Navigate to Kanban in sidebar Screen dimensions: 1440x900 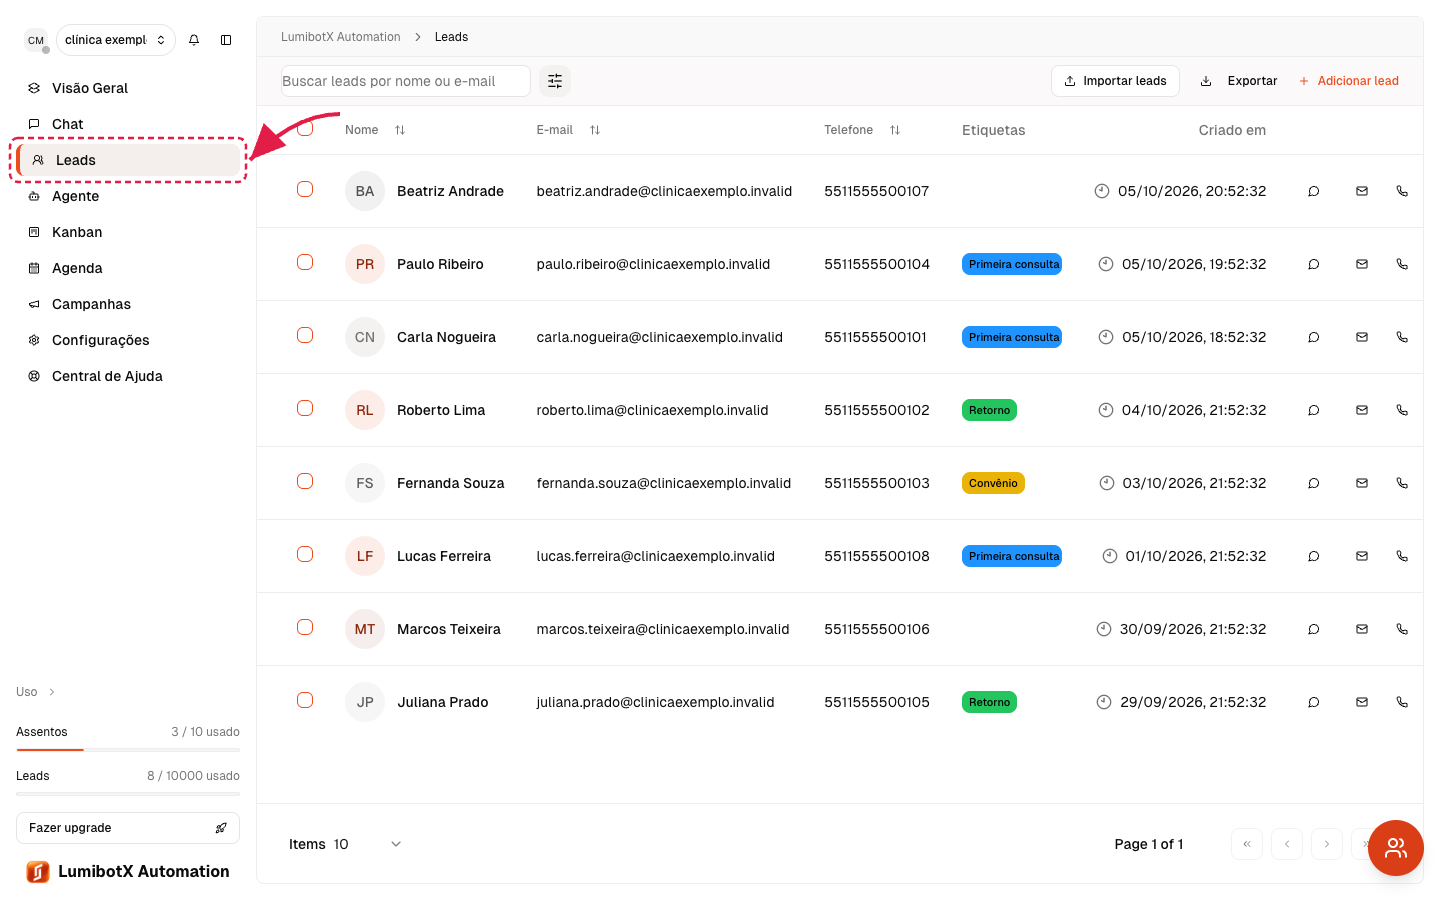pyautogui.click(x=128, y=232)
